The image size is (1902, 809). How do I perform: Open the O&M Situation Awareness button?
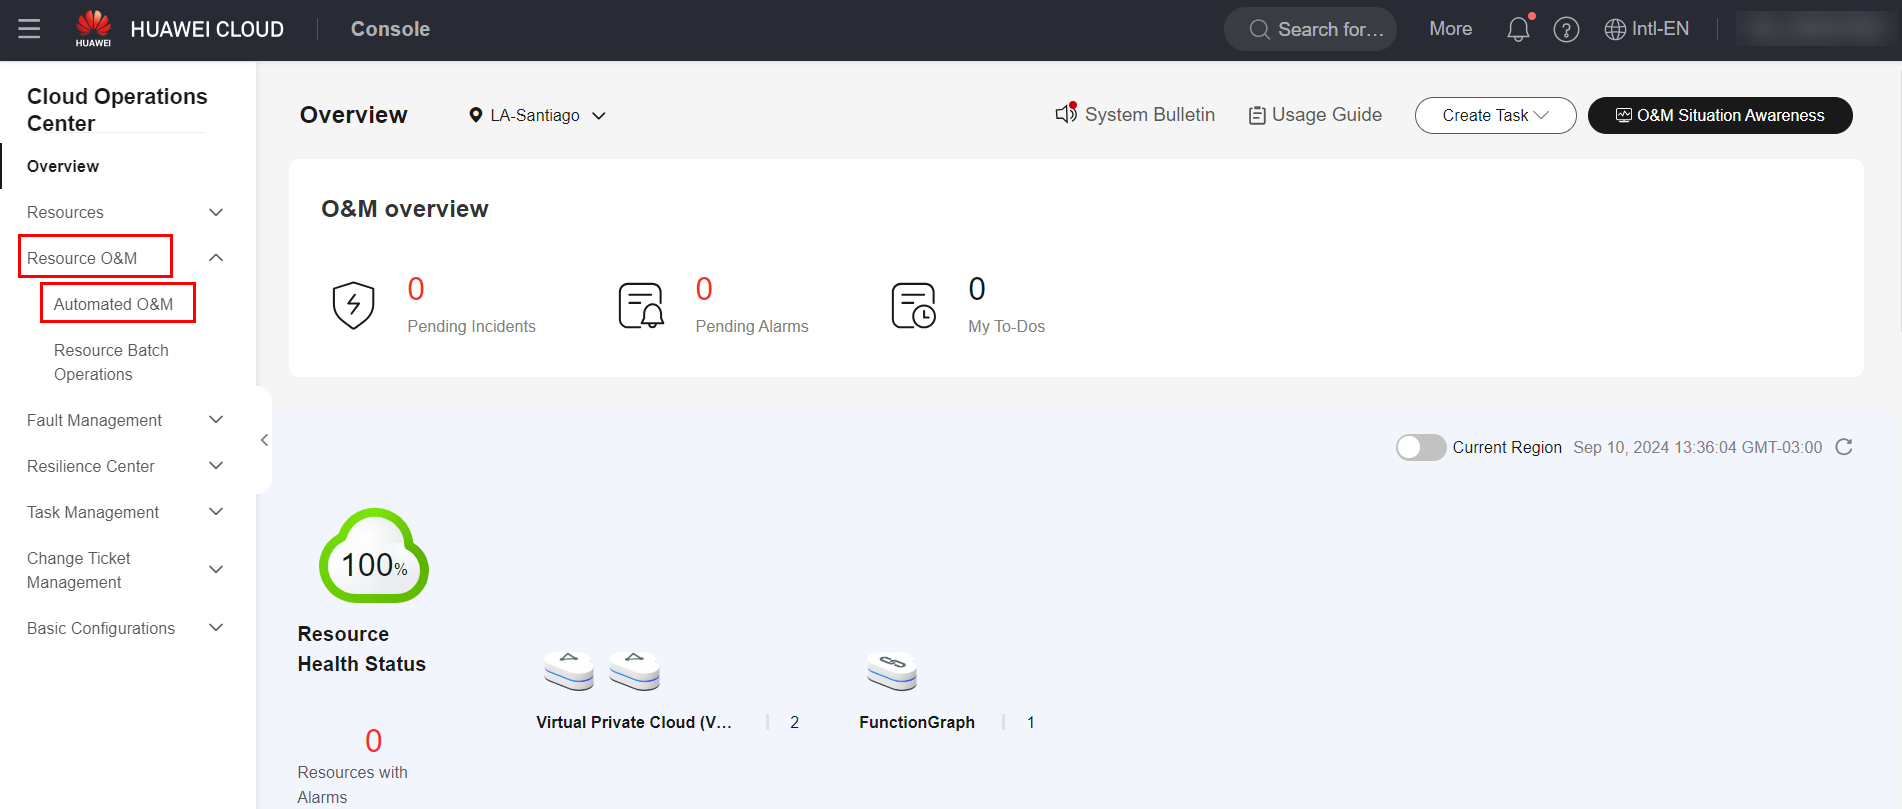pyautogui.click(x=1719, y=115)
